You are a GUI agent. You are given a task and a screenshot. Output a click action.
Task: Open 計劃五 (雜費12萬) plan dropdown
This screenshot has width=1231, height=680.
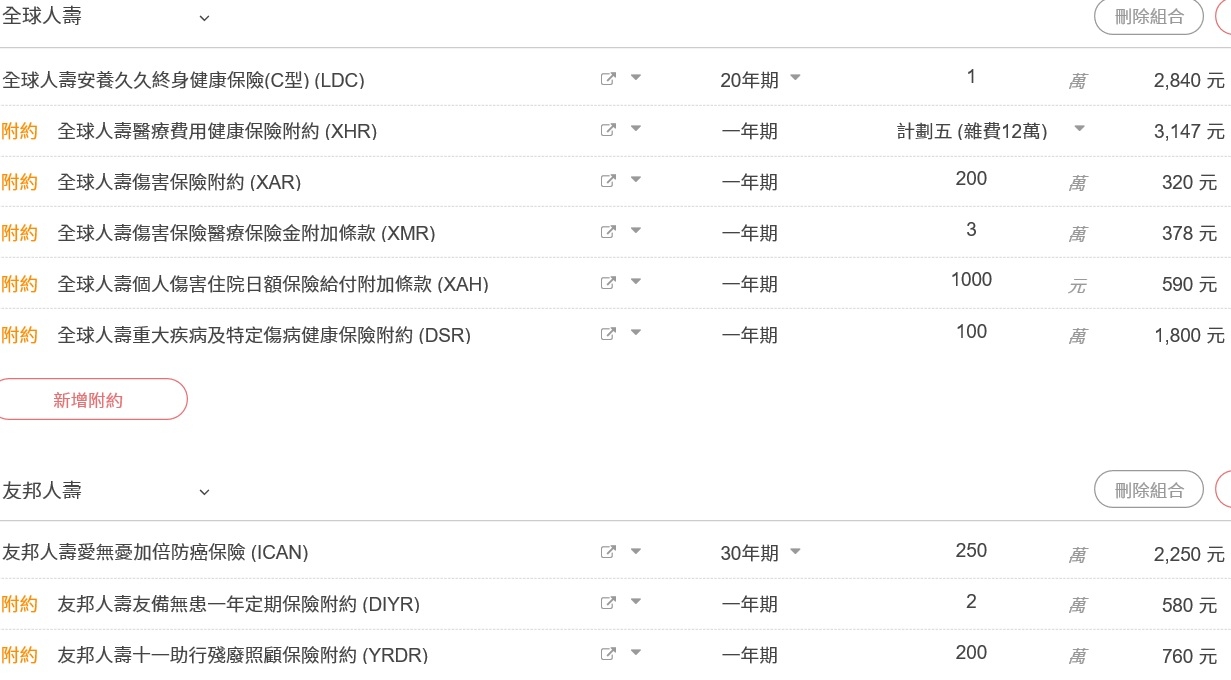(990, 131)
